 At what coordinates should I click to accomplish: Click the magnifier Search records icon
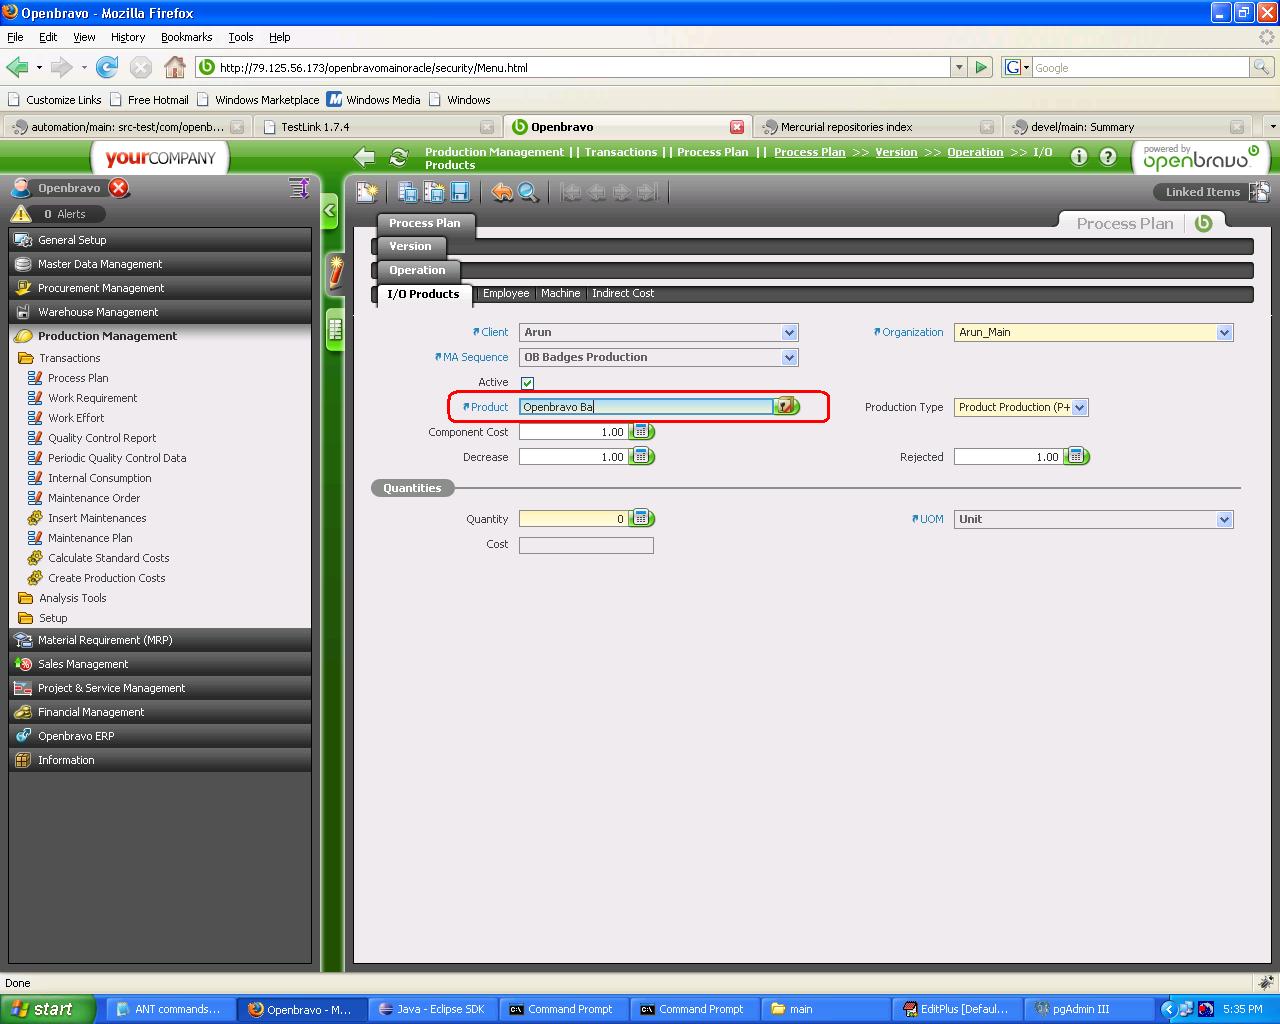528,192
